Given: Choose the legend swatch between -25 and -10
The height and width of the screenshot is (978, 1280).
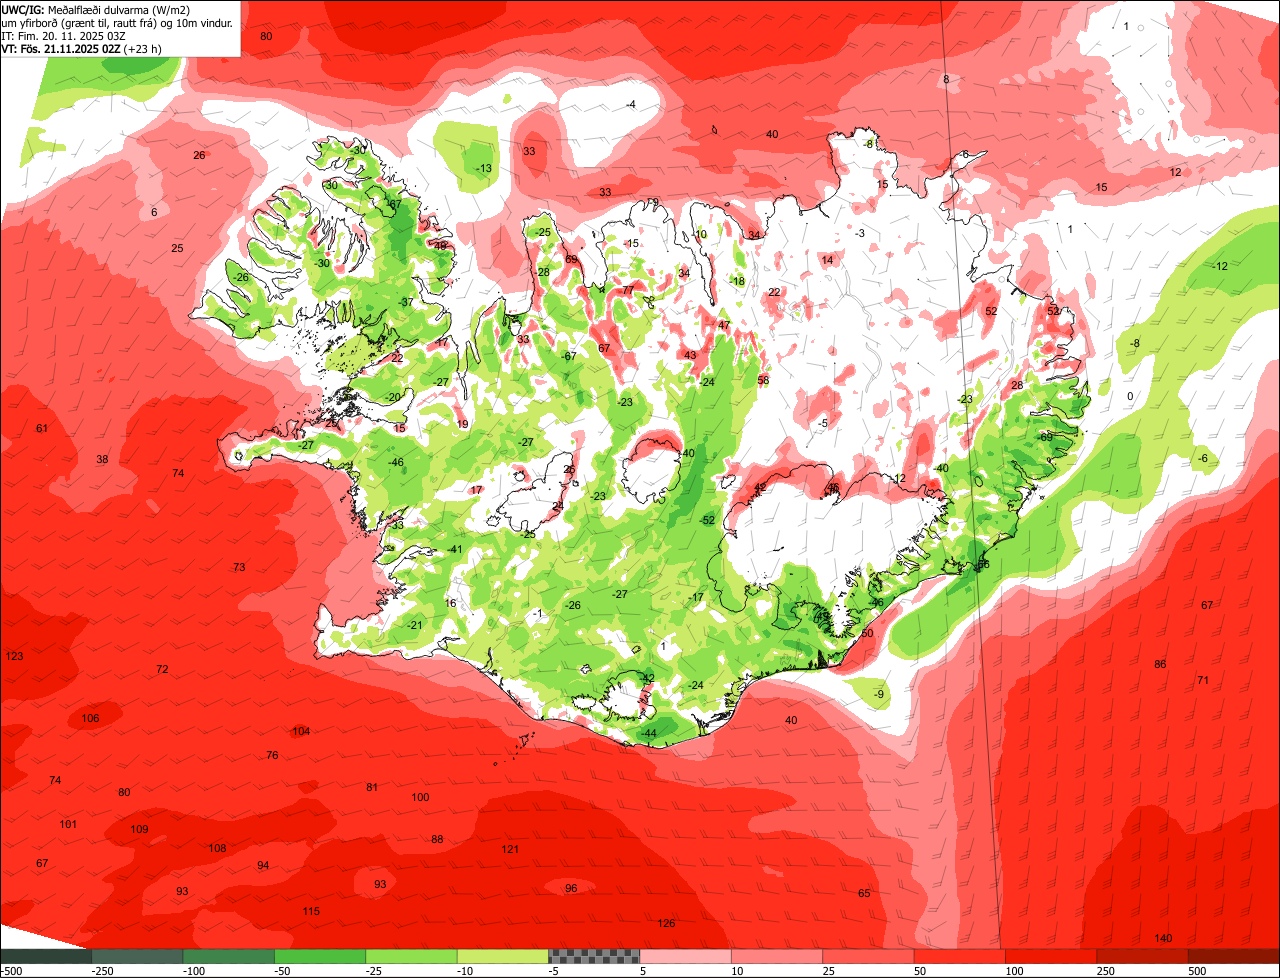Looking at the screenshot, I should [x=411, y=956].
